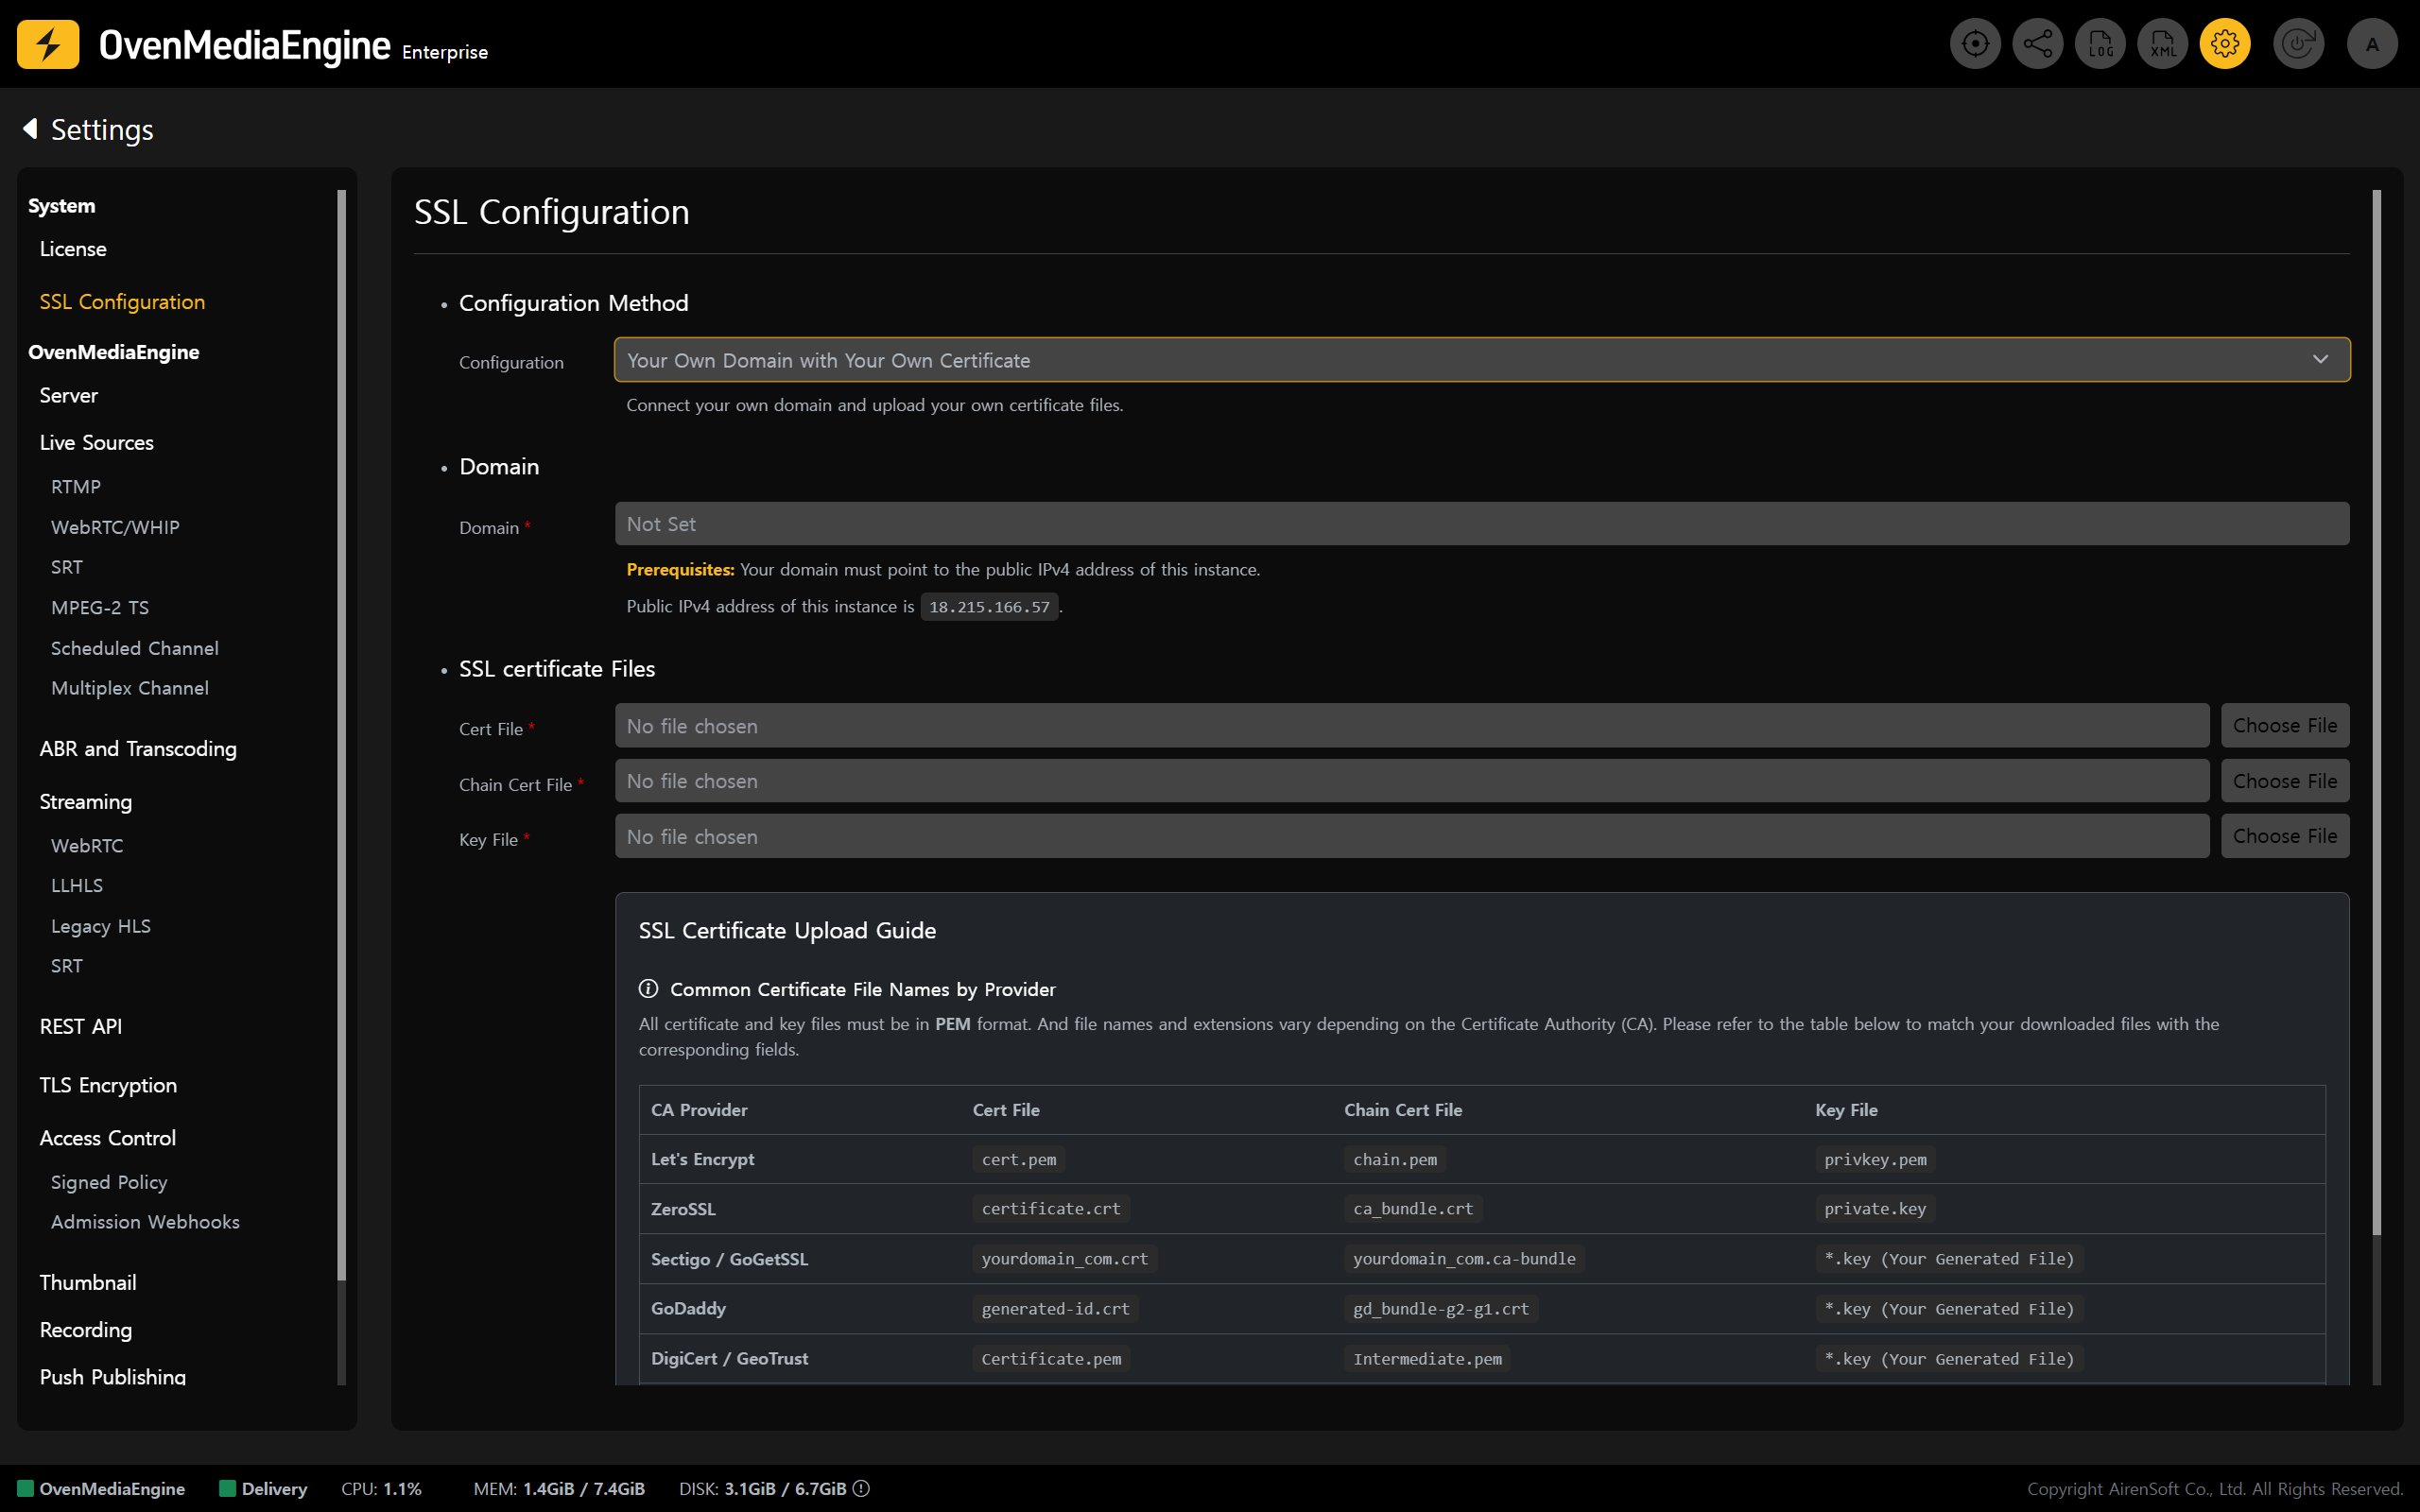Click the yellow settings gear icon
The width and height of the screenshot is (2420, 1512).
2225,44
